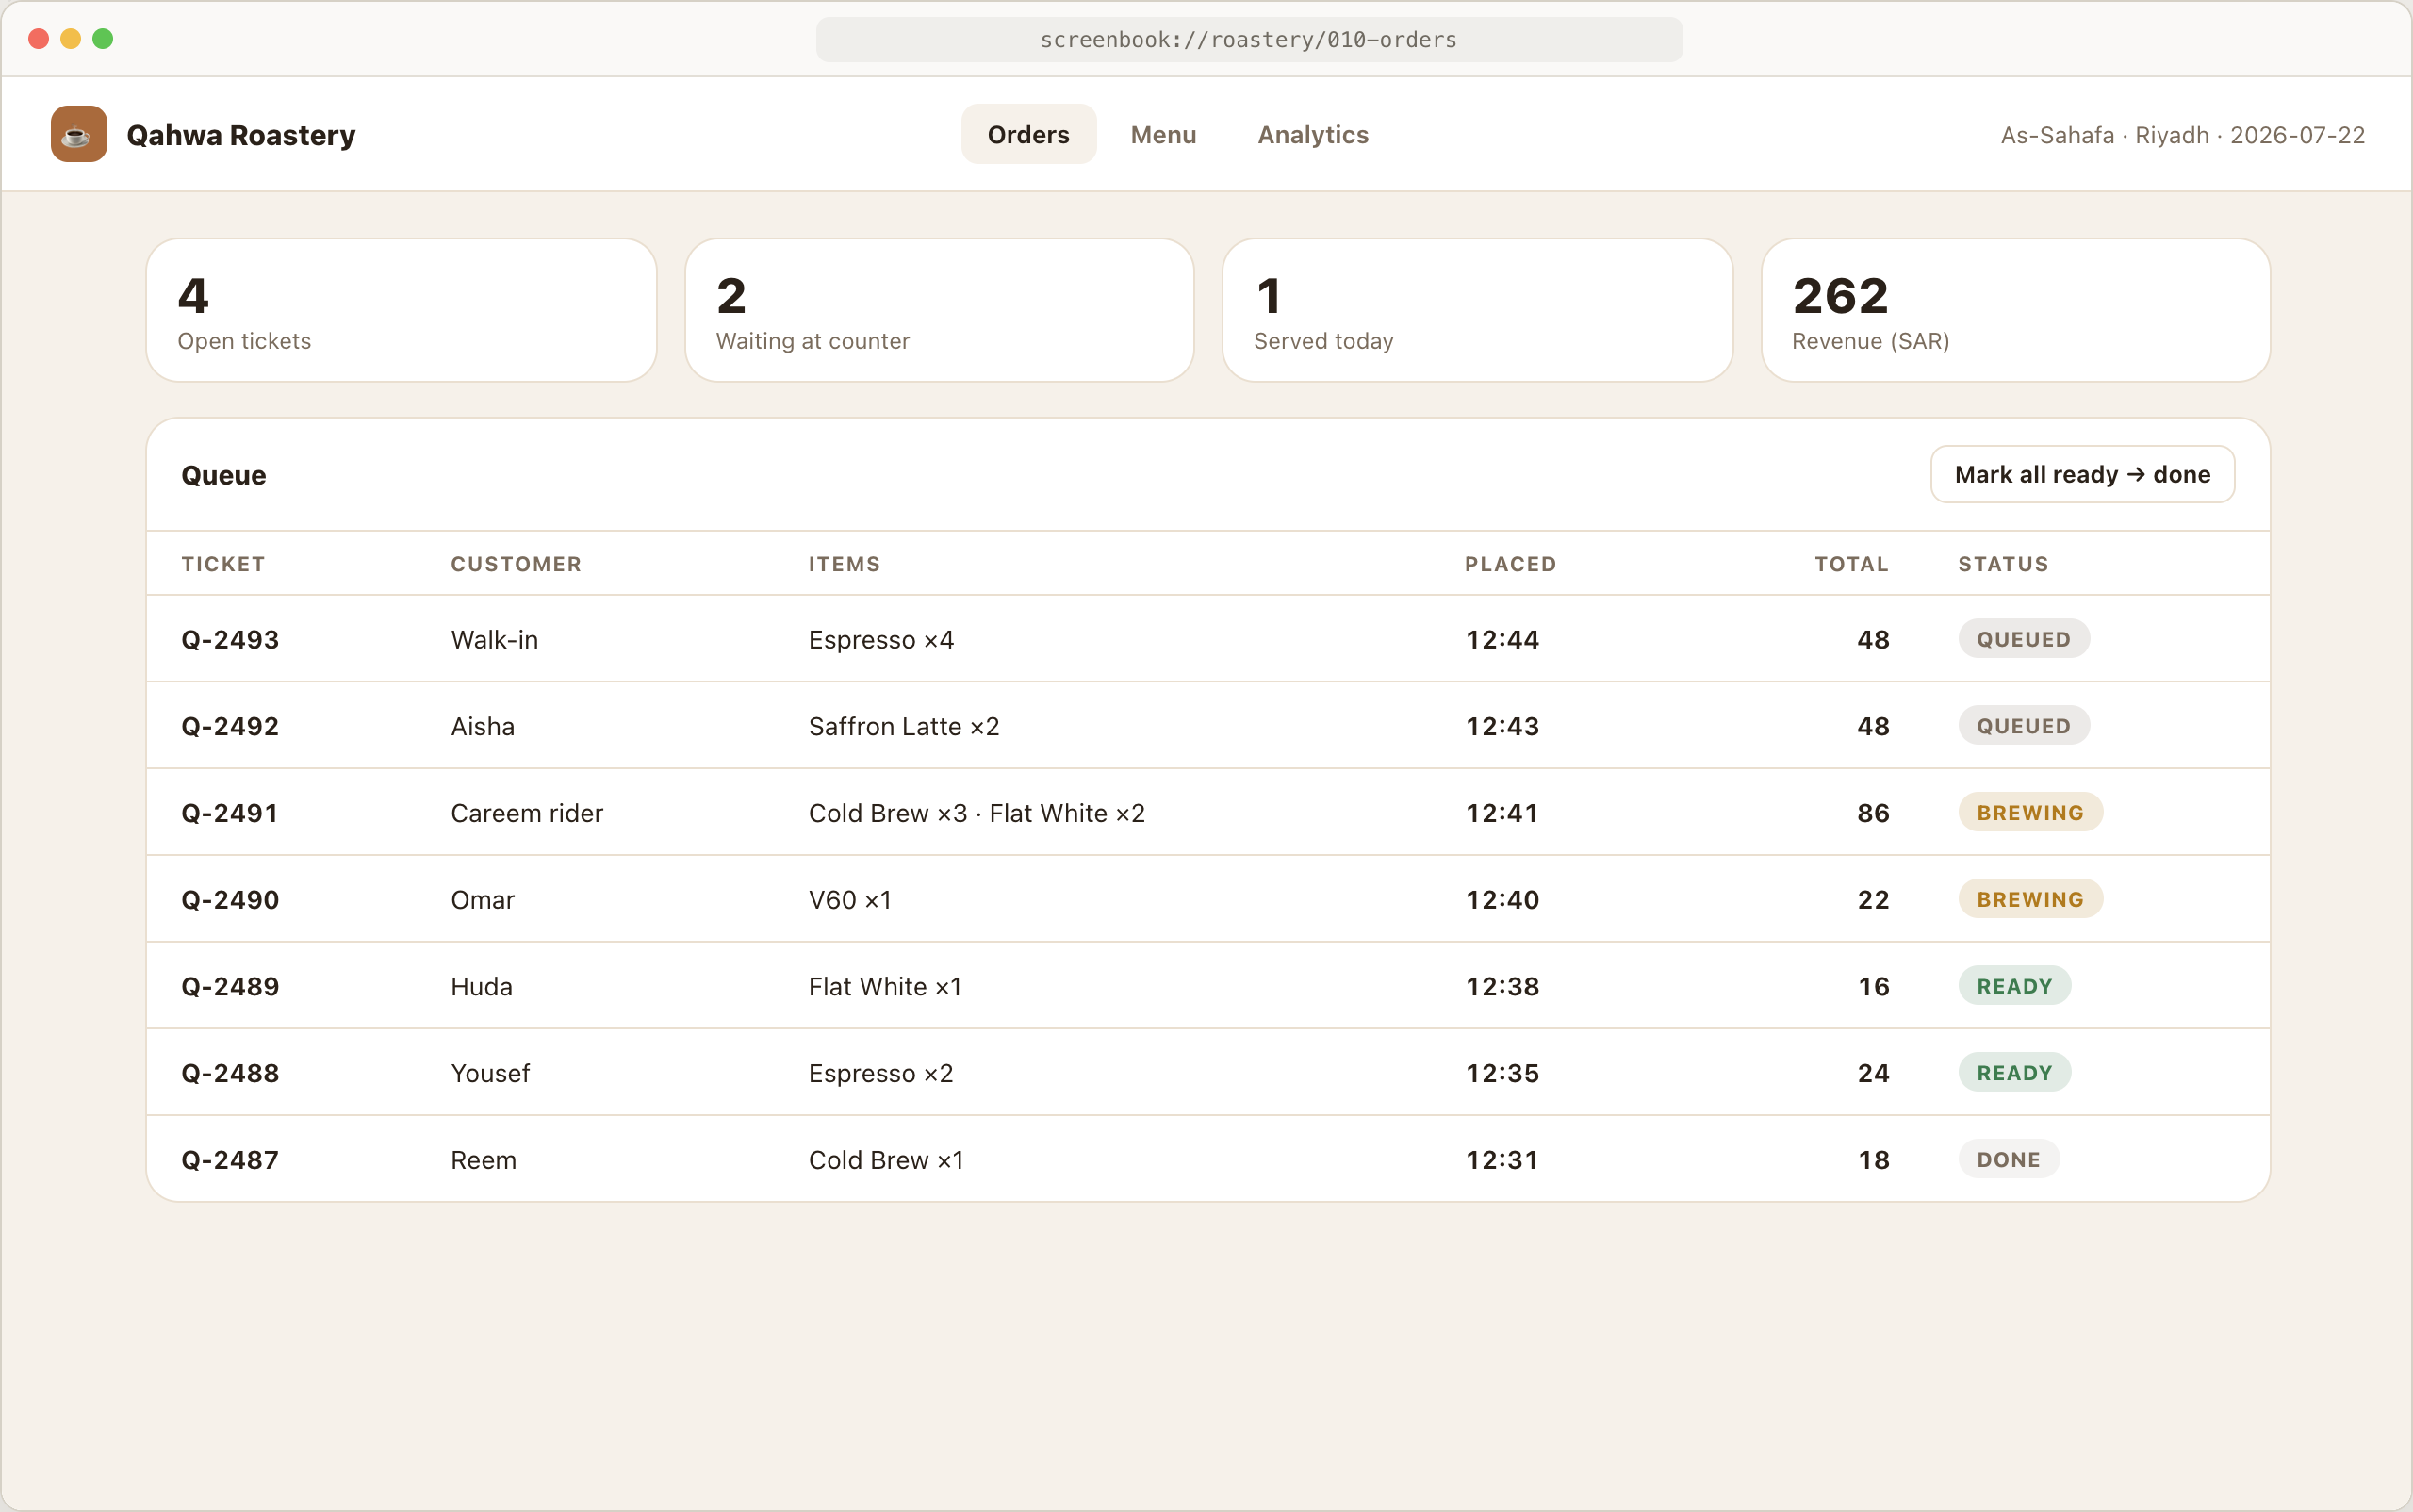Click customer name Walk-in

coord(494,639)
